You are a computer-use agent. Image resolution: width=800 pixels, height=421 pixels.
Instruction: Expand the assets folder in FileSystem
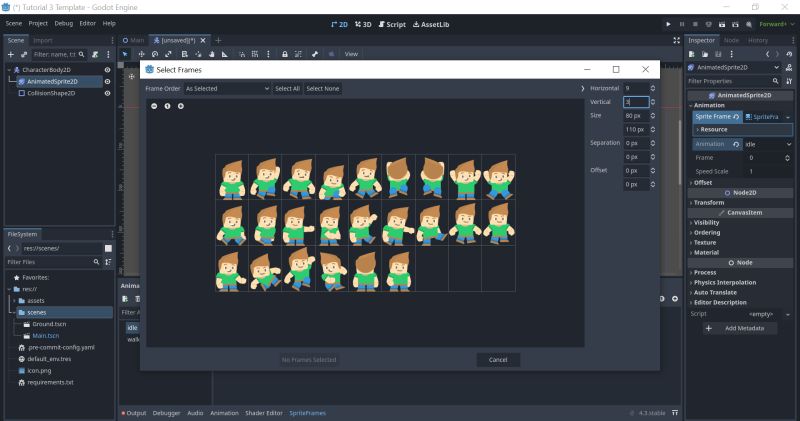14,301
